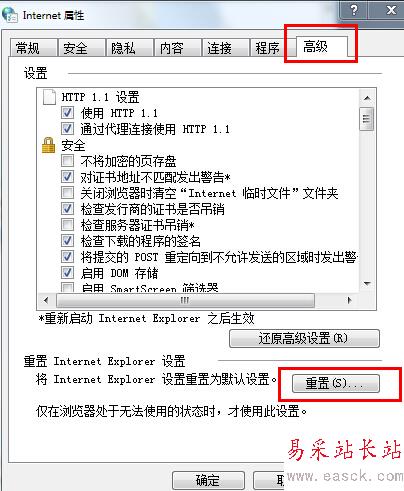Disable 启用 DOM 存储 checkbox
This screenshot has height=491, width=404.
click(x=67, y=273)
